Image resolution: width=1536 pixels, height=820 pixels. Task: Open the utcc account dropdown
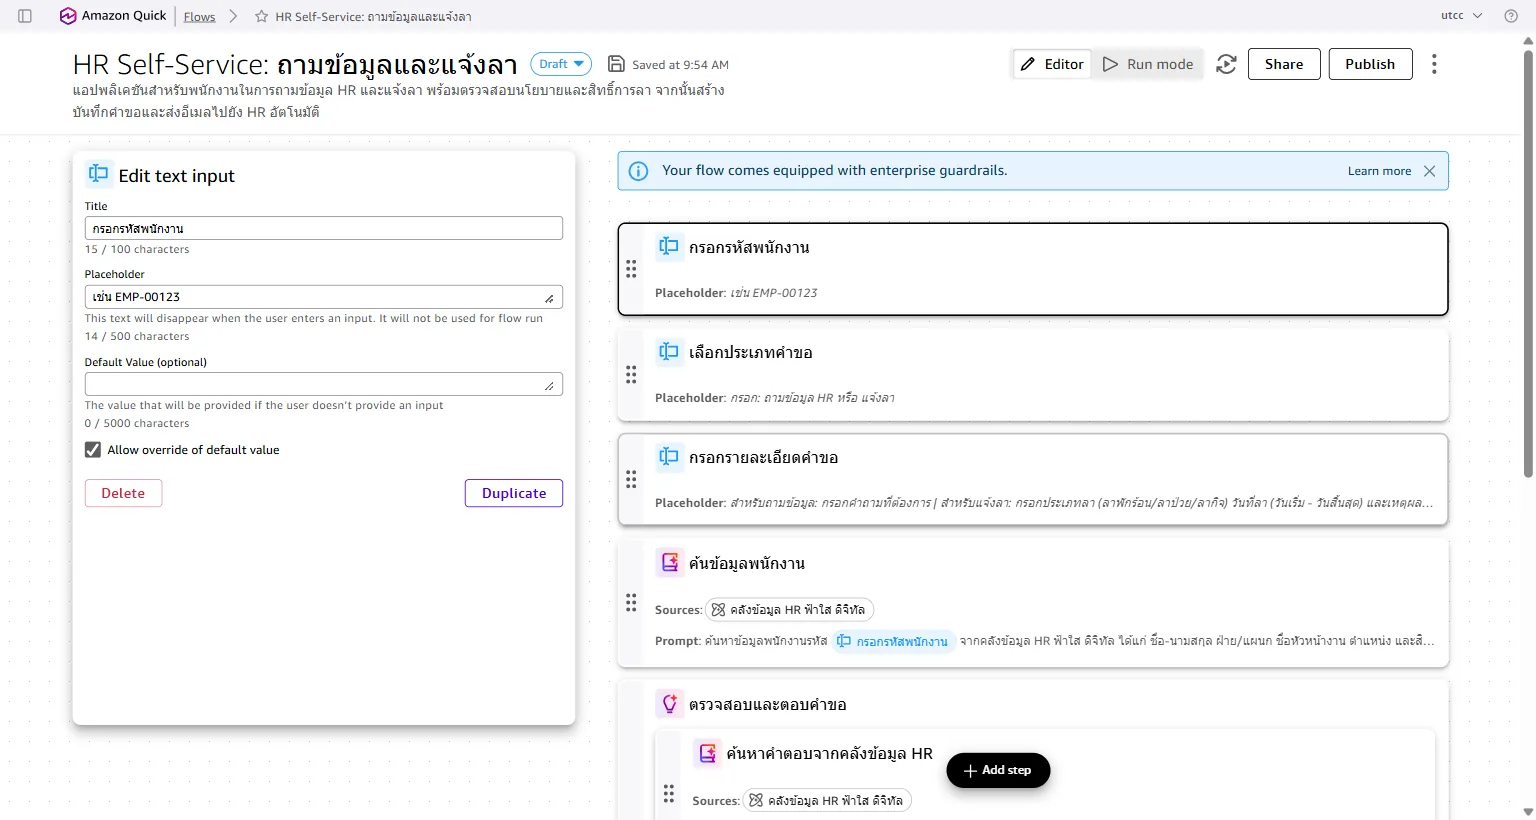[x=1461, y=16]
